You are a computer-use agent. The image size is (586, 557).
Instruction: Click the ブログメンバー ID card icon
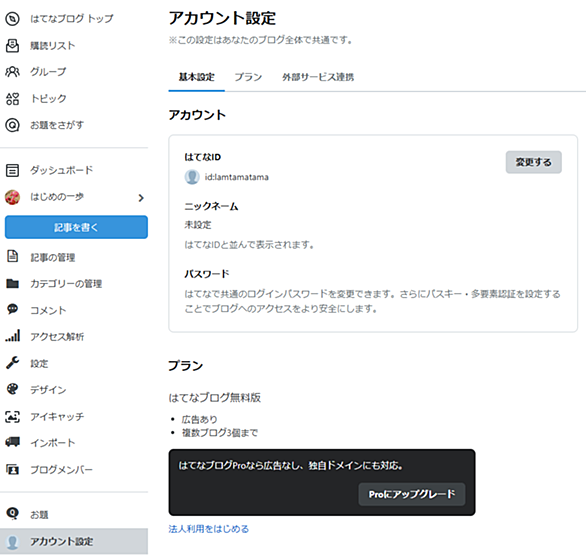12,469
